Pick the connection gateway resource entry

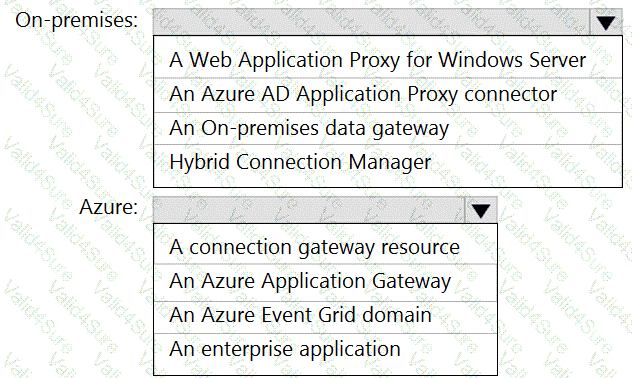[x=325, y=247]
